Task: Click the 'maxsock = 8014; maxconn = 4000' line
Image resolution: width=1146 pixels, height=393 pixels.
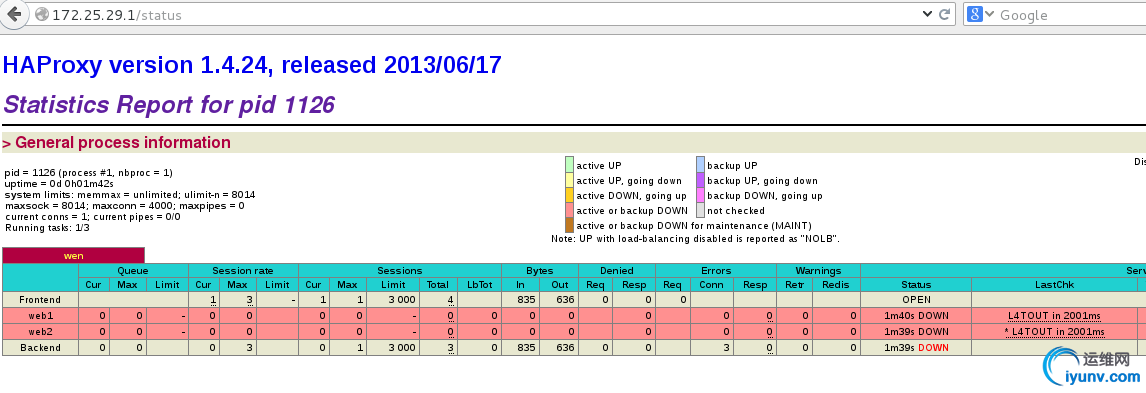Action: click(124, 206)
